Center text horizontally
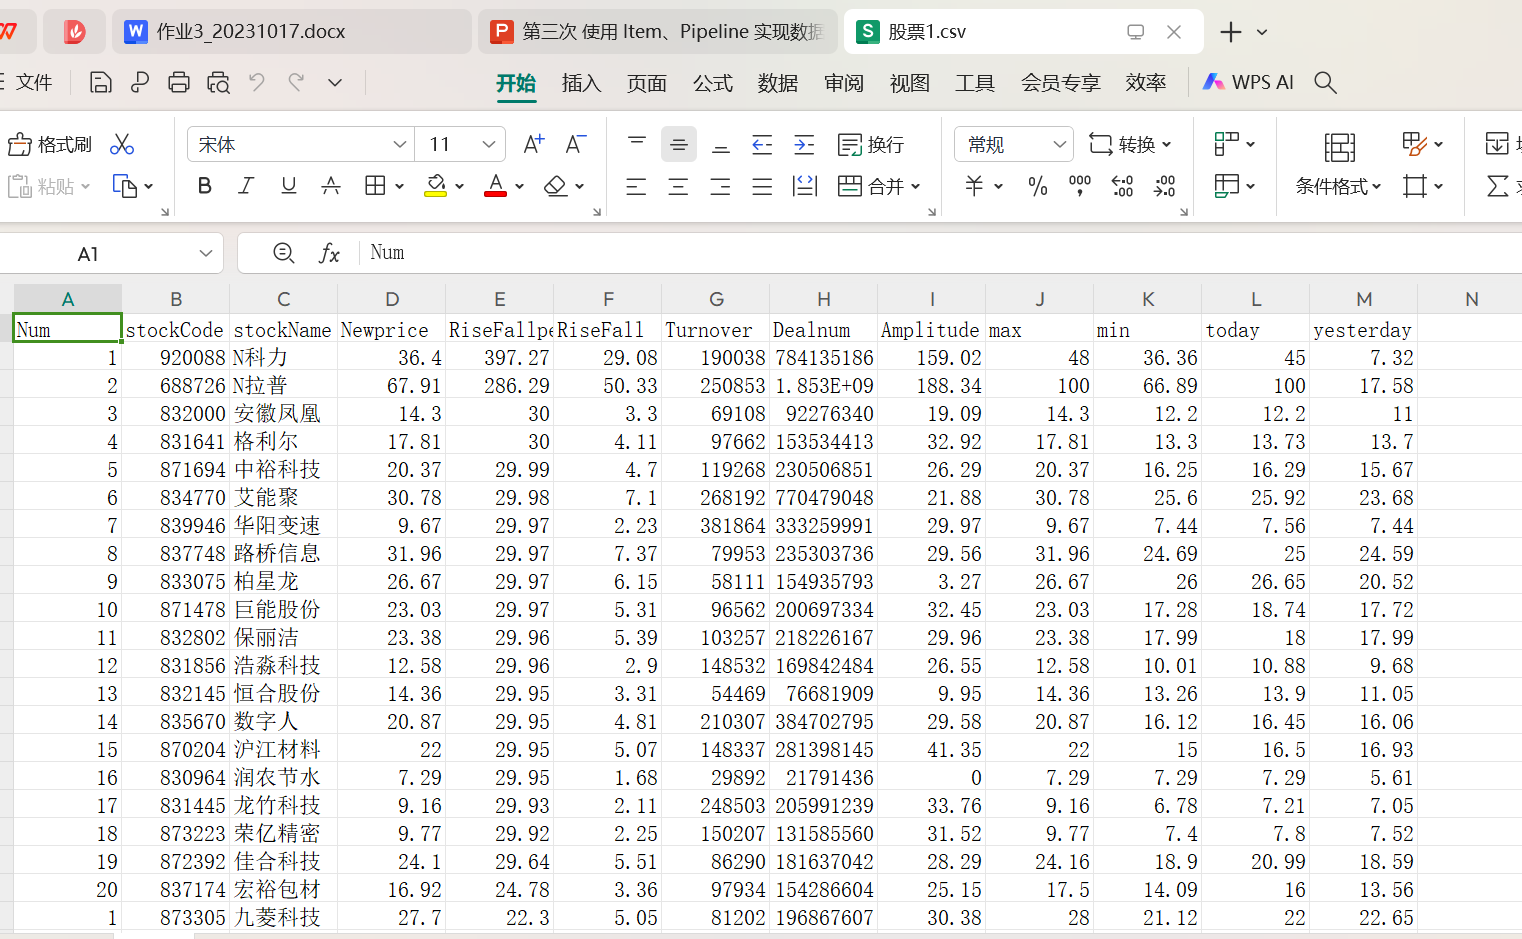Image resolution: width=1522 pixels, height=939 pixels. (x=678, y=186)
